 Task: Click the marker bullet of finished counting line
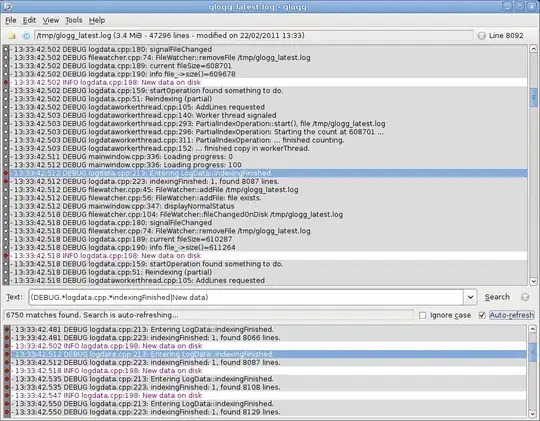coord(6,140)
